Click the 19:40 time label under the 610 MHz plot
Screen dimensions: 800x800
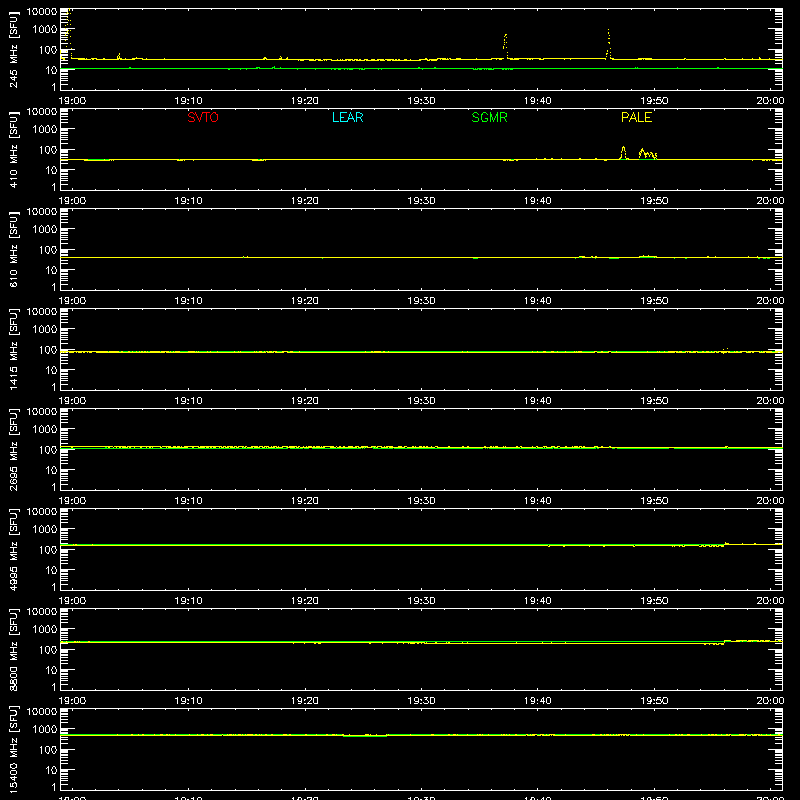537,301
